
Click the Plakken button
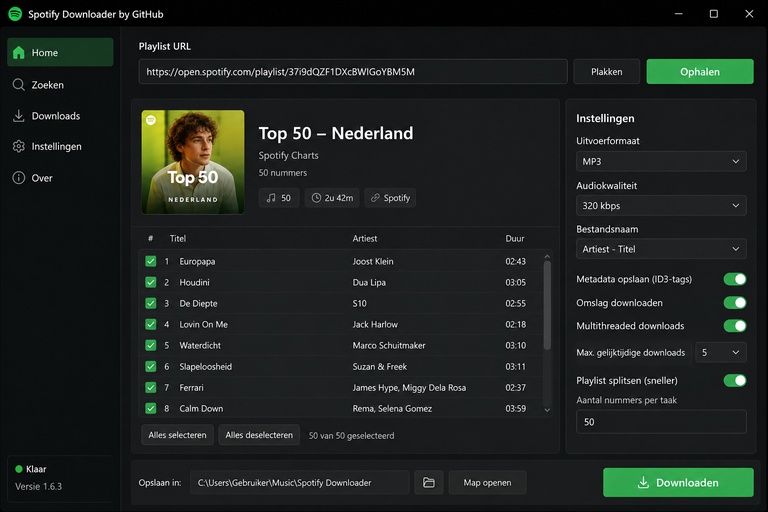click(606, 72)
